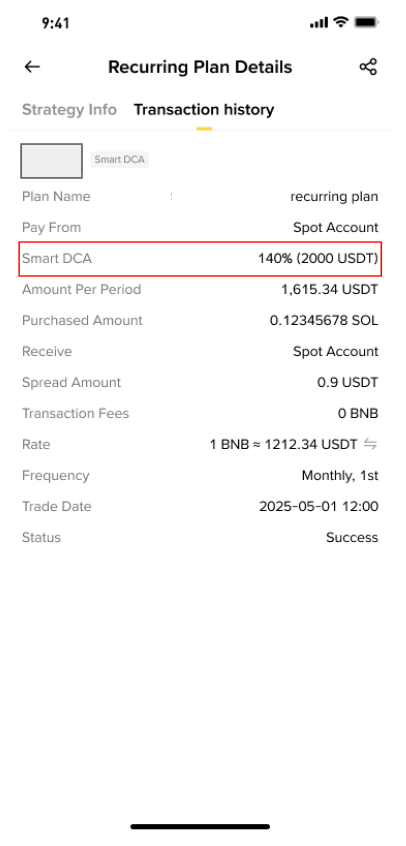Tap the battery status icon

(366, 23)
